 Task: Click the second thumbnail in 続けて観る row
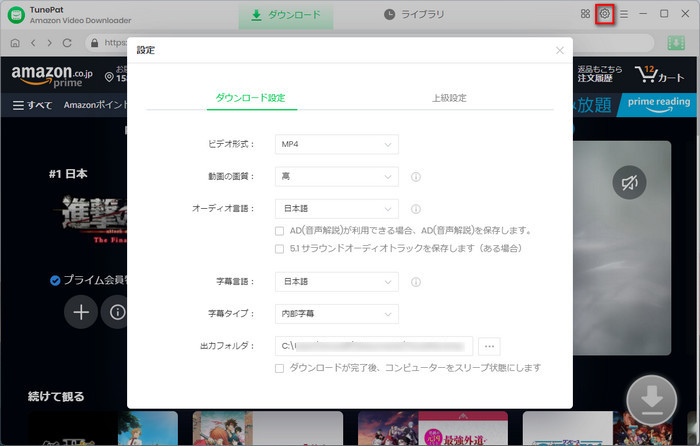[268, 428]
